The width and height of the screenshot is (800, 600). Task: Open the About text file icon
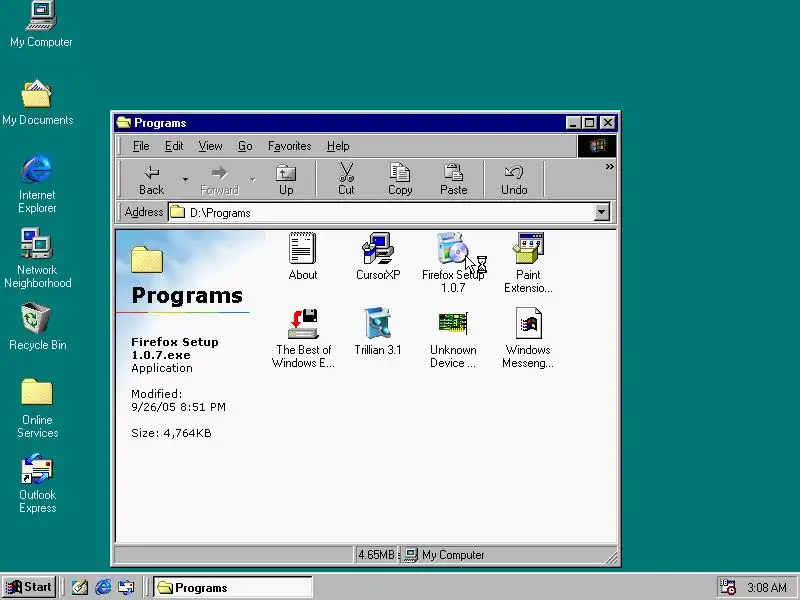(303, 249)
